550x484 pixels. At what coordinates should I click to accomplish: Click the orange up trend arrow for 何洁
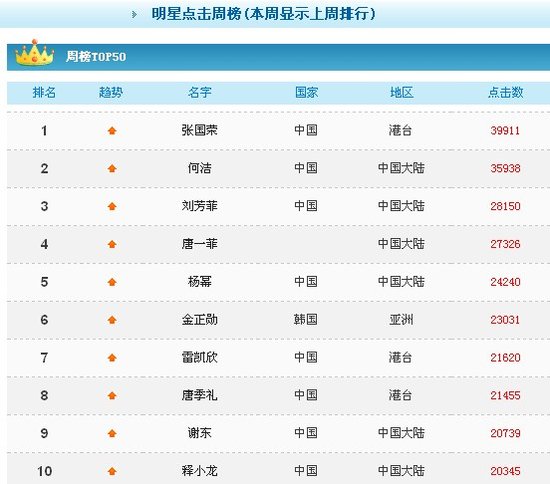(112, 169)
